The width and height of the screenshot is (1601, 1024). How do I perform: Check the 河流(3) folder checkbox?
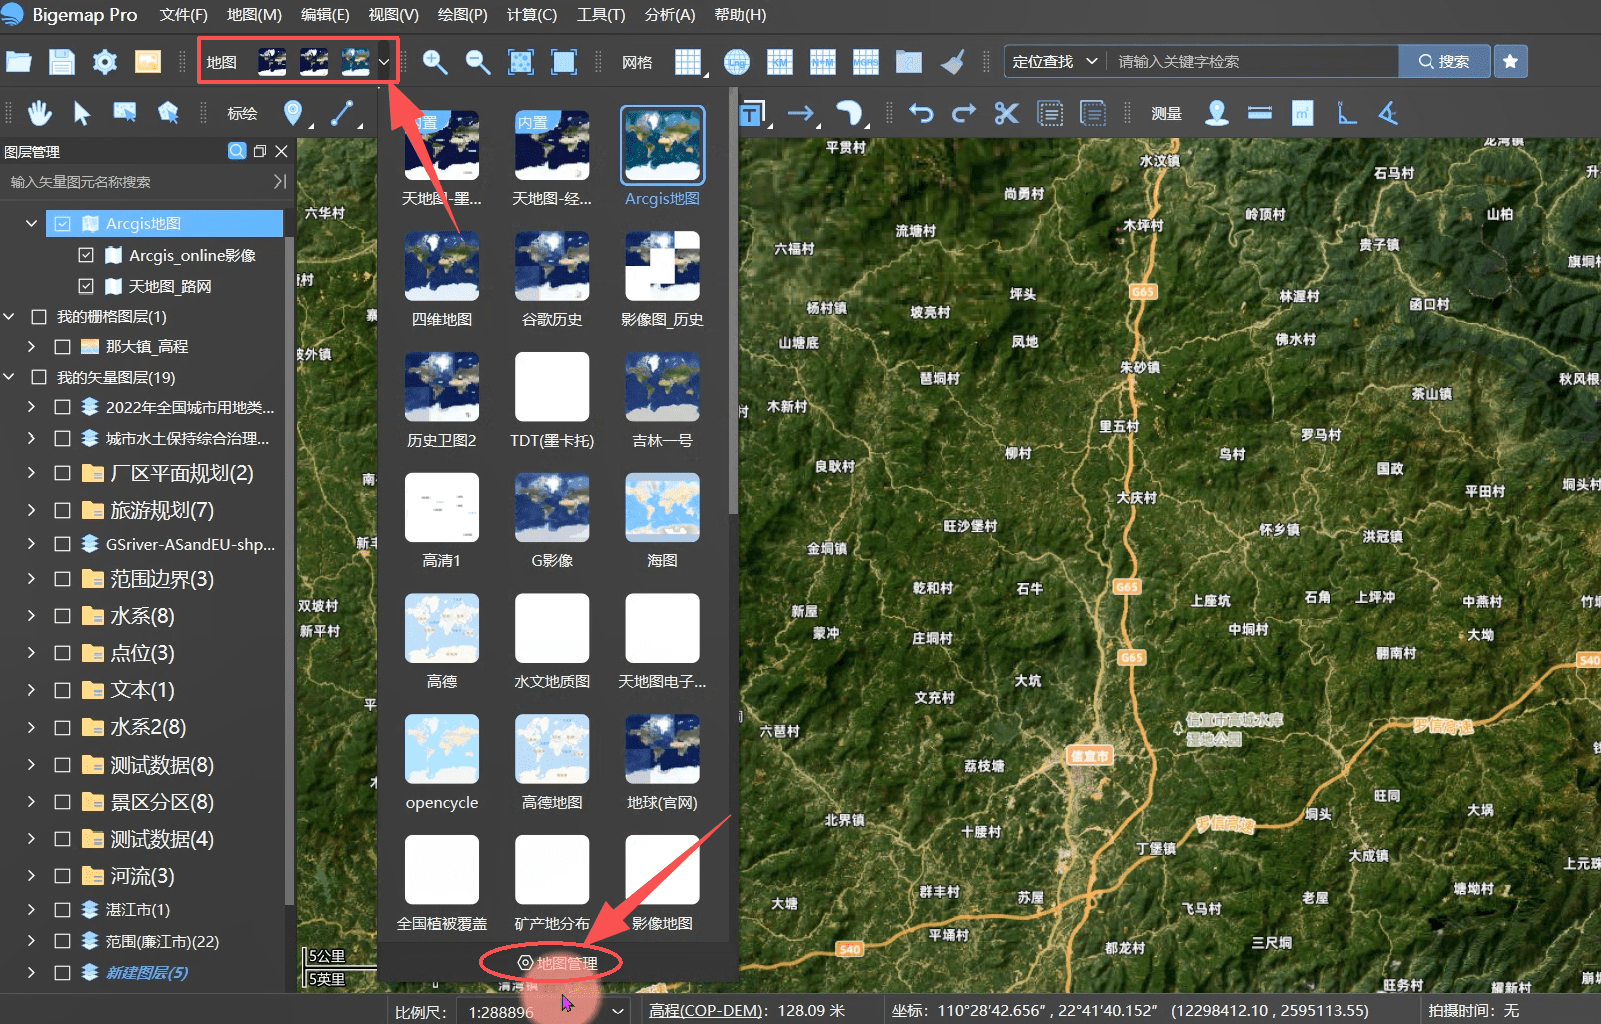(x=62, y=876)
